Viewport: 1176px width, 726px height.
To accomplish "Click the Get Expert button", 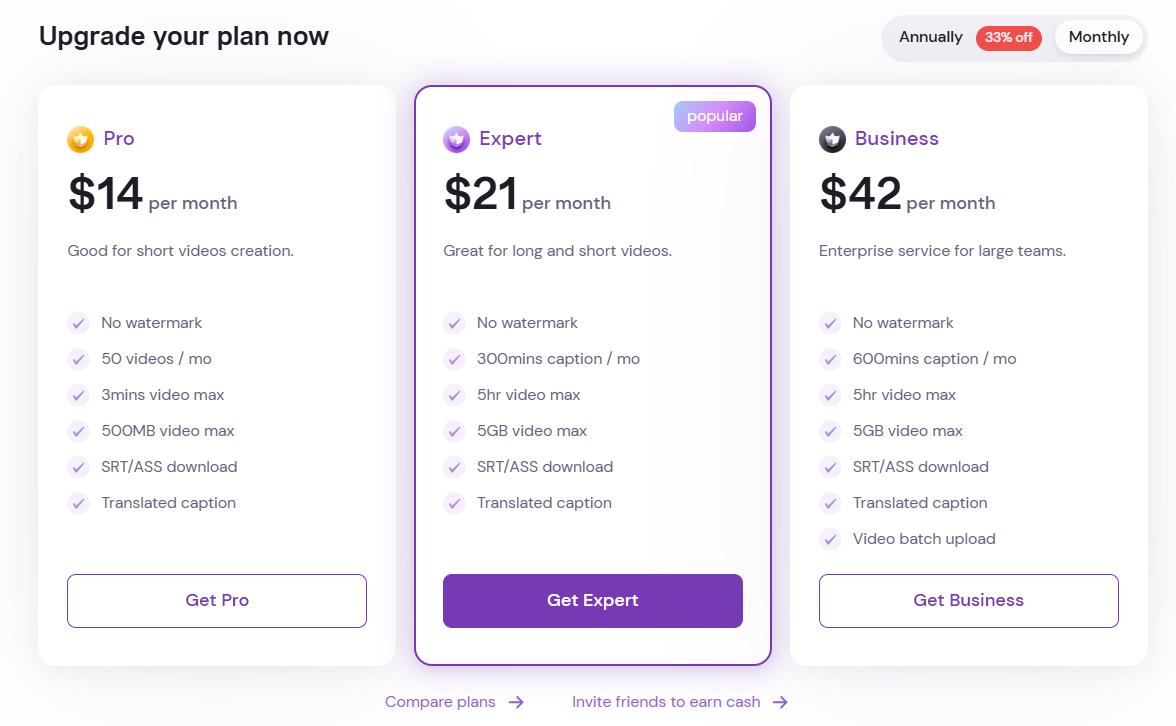I will pos(592,601).
